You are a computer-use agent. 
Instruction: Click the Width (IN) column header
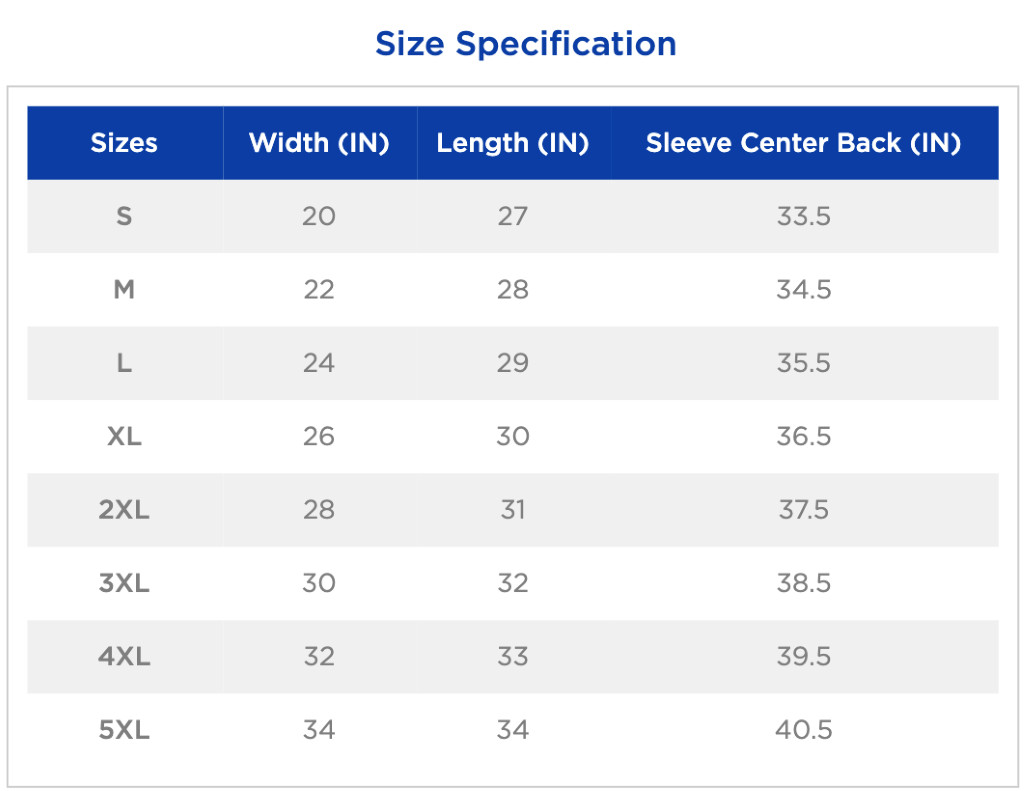[x=319, y=143]
